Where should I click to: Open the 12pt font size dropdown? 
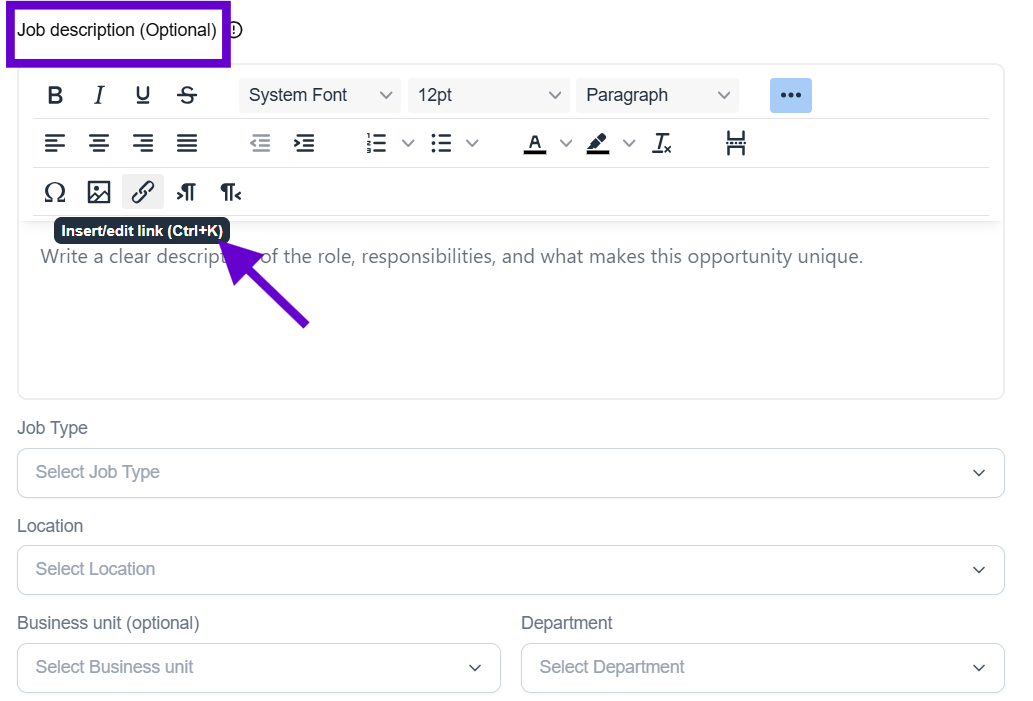(x=488, y=95)
